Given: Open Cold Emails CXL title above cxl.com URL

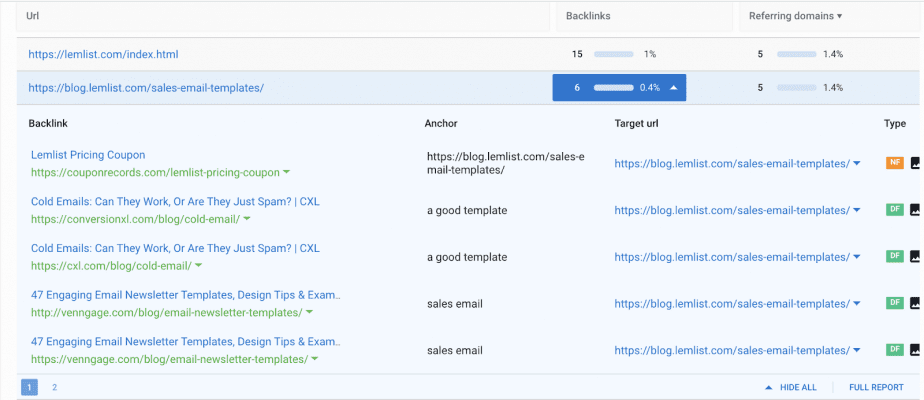Looking at the screenshot, I should (175, 248).
